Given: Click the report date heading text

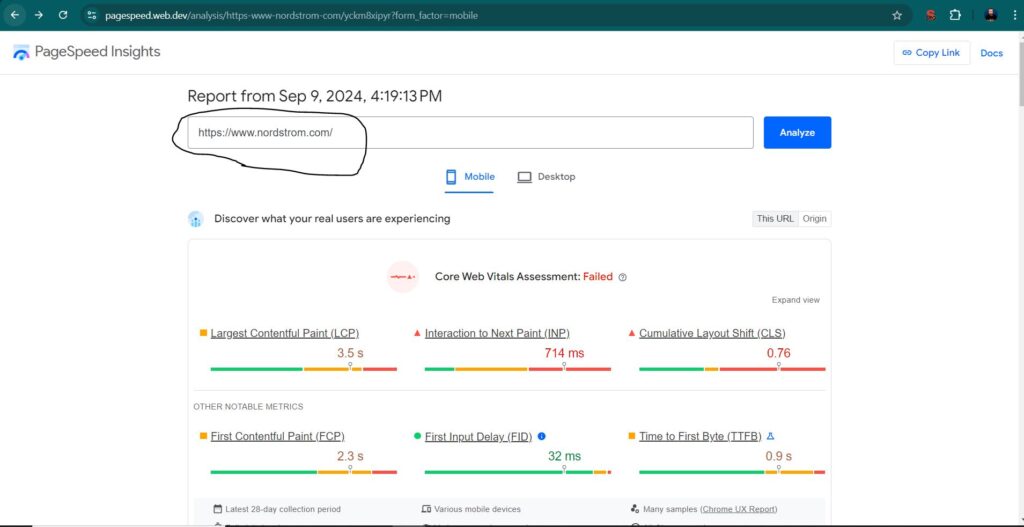Looking at the screenshot, I should (315, 97).
